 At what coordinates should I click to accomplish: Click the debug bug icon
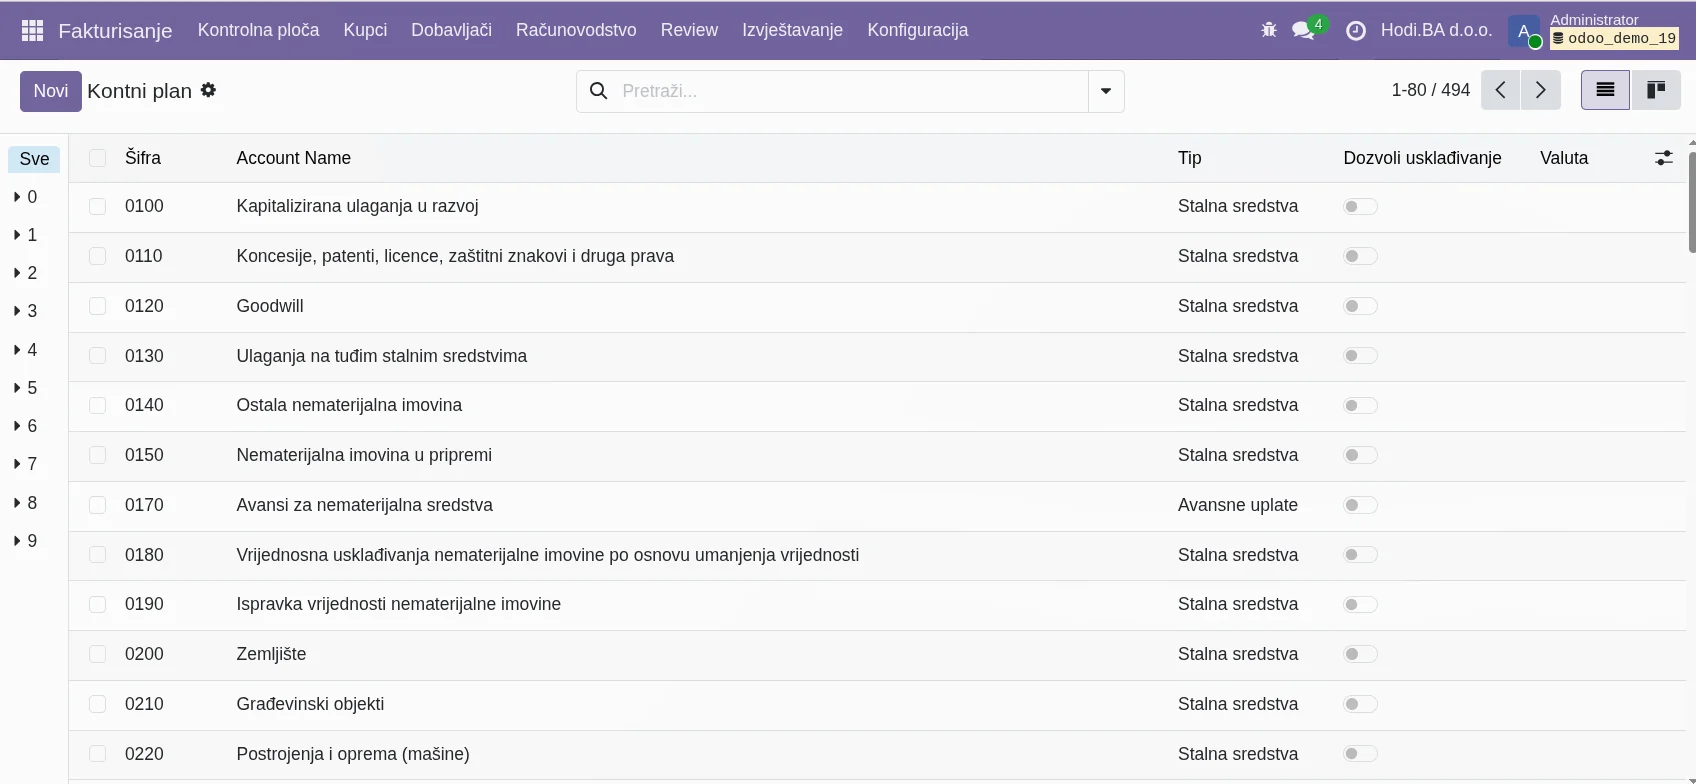tap(1269, 30)
